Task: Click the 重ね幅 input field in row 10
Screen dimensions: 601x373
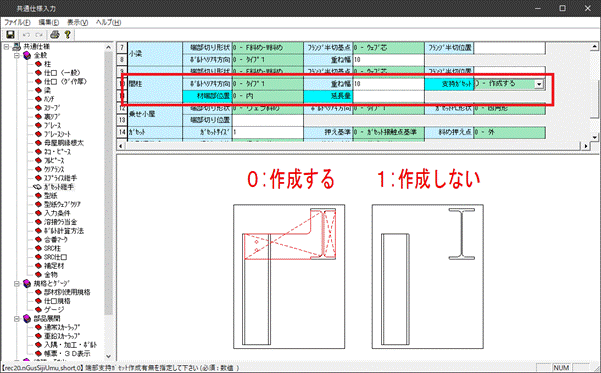Action: coord(388,84)
